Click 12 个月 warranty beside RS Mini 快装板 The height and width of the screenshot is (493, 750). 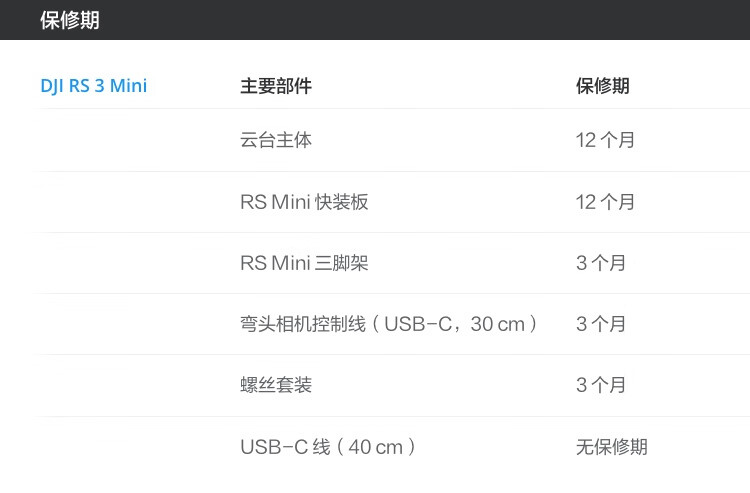click(605, 202)
